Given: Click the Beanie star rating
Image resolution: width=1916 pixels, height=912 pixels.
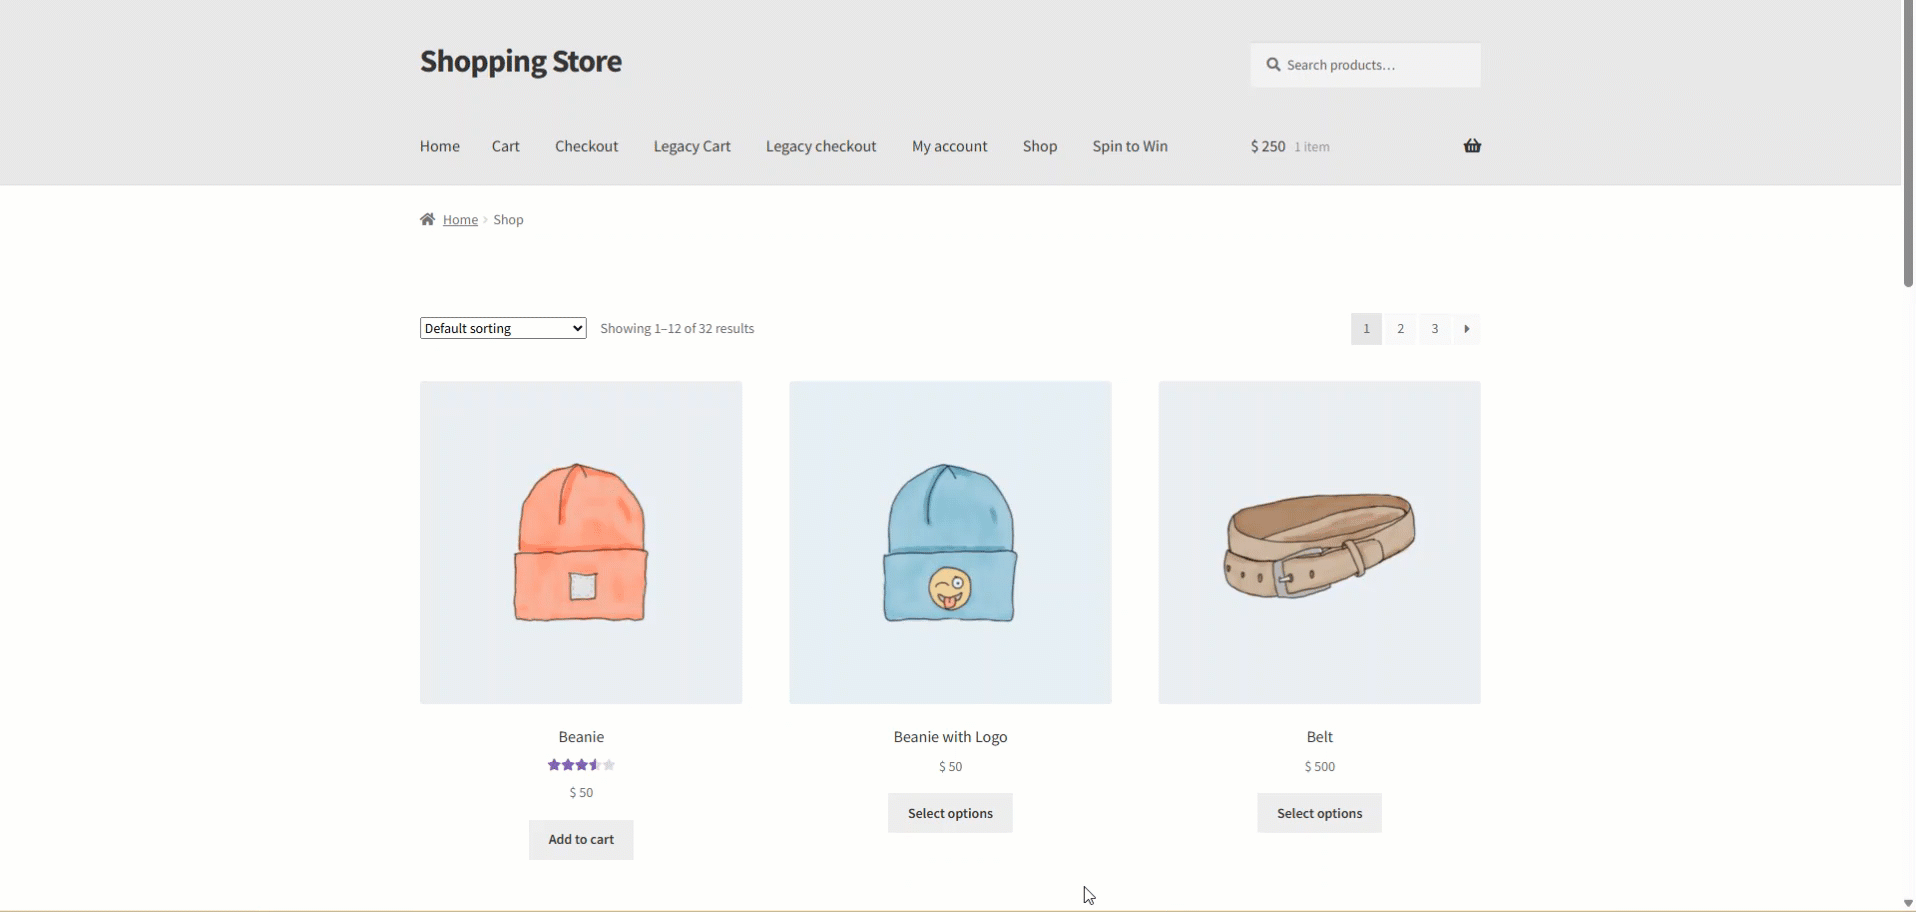Looking at the screenshot, I should 581,765.
